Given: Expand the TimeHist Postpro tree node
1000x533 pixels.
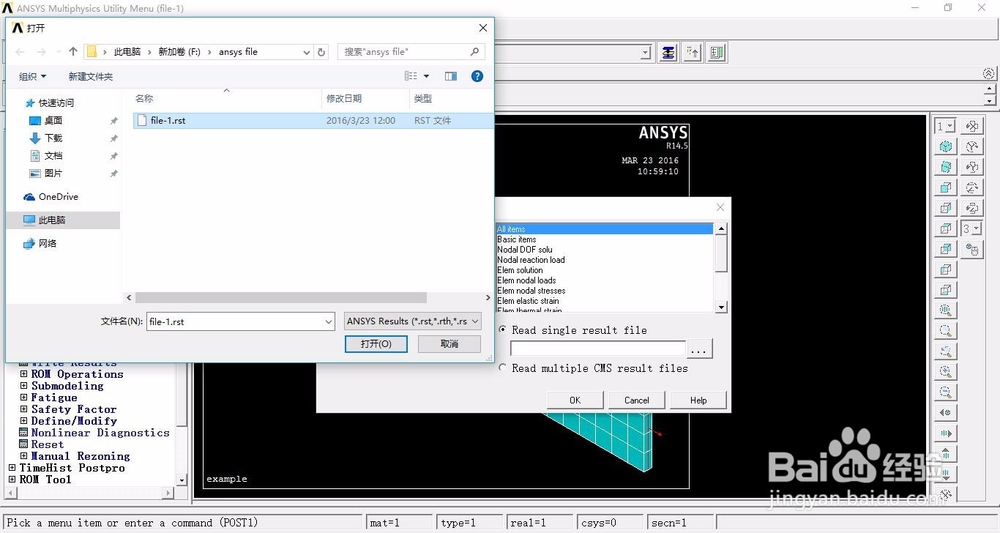Looking at the screenshot, I should pyautogui.click(x=12, y=467).
